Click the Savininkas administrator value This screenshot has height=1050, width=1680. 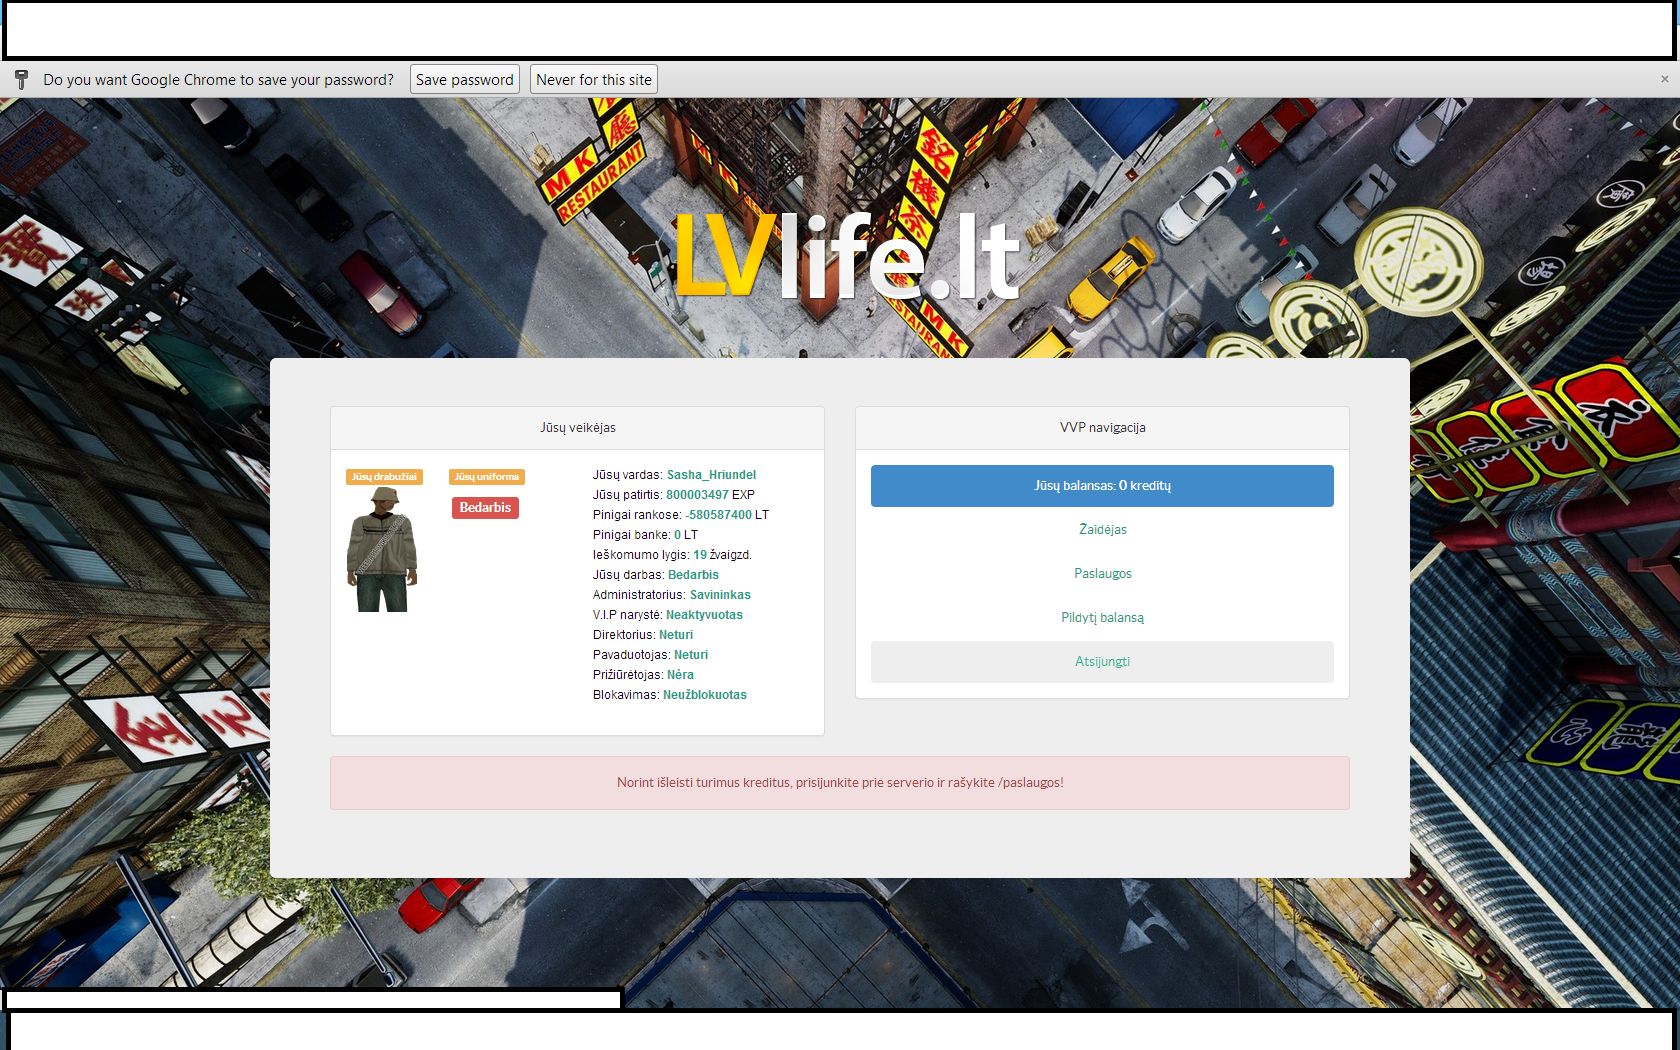coord(720,595)
